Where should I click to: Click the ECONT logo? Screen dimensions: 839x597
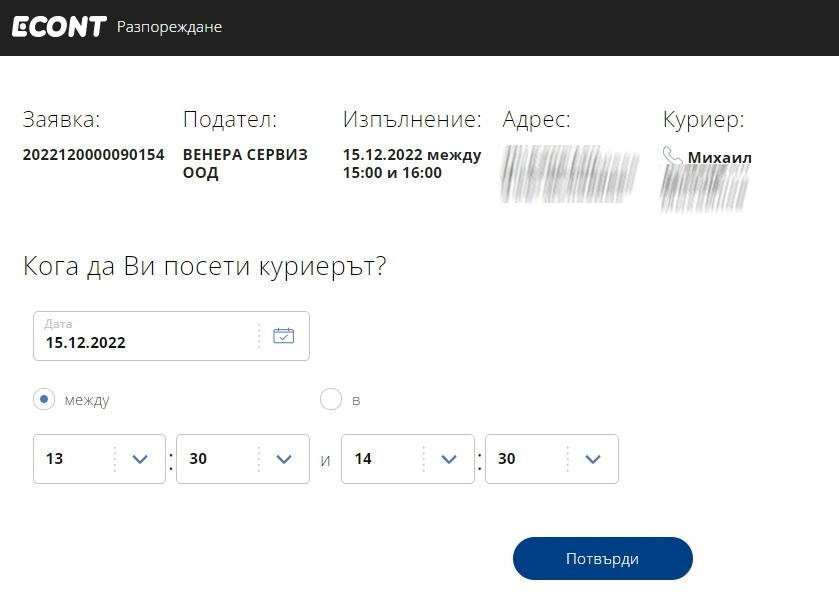59,27
